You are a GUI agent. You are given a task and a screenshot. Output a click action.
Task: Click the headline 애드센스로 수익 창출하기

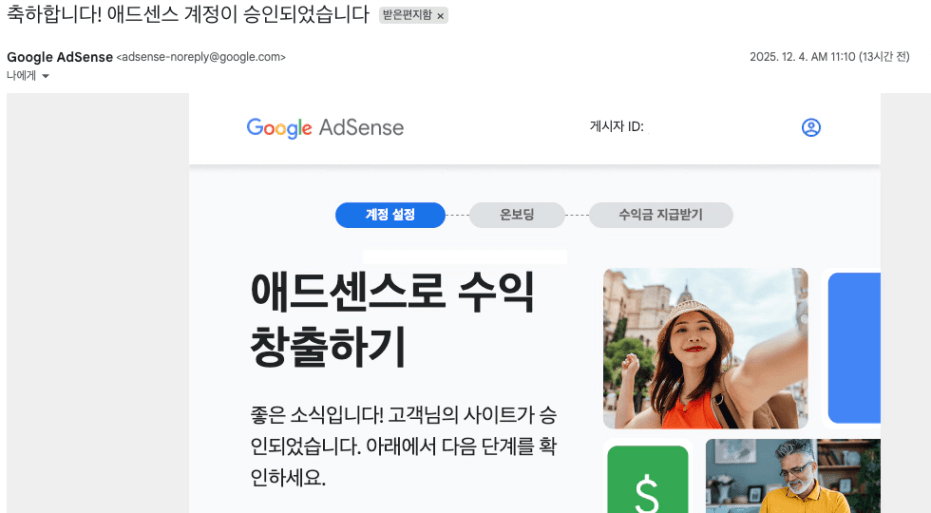tap(392, 318)
